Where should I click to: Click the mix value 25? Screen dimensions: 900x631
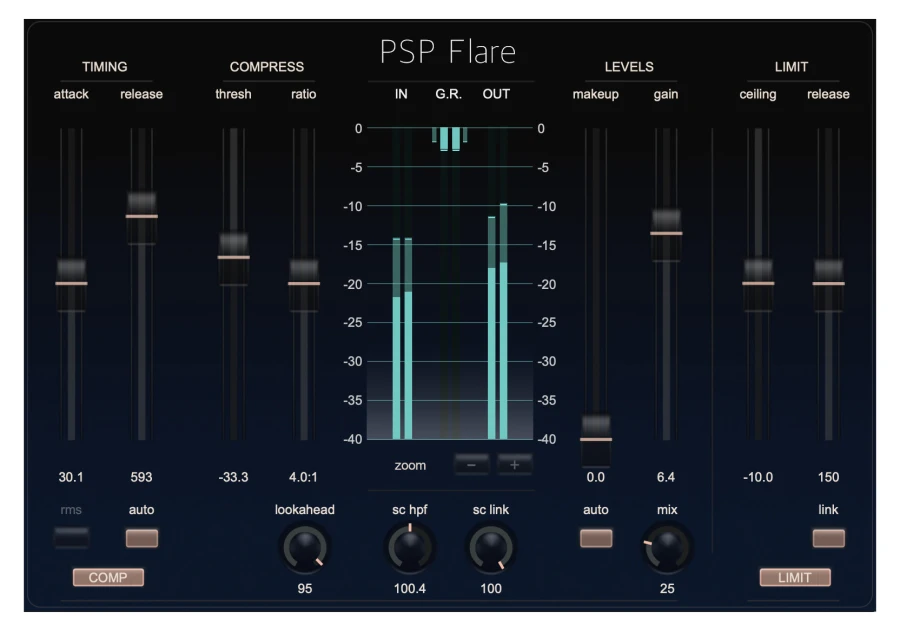[x=667, y=589]
